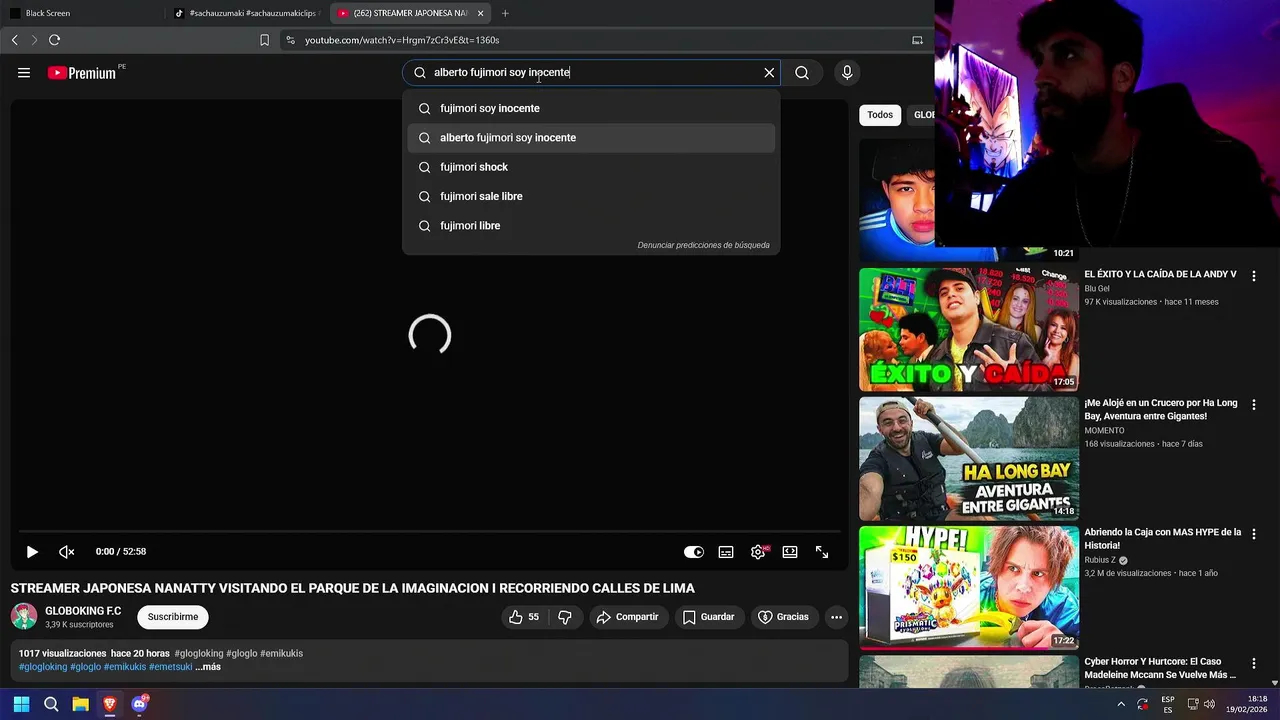This screenshot has height=720, width=1280.
Task: Bookmark this page with the bookmark icon
Action: coord(264,40)
